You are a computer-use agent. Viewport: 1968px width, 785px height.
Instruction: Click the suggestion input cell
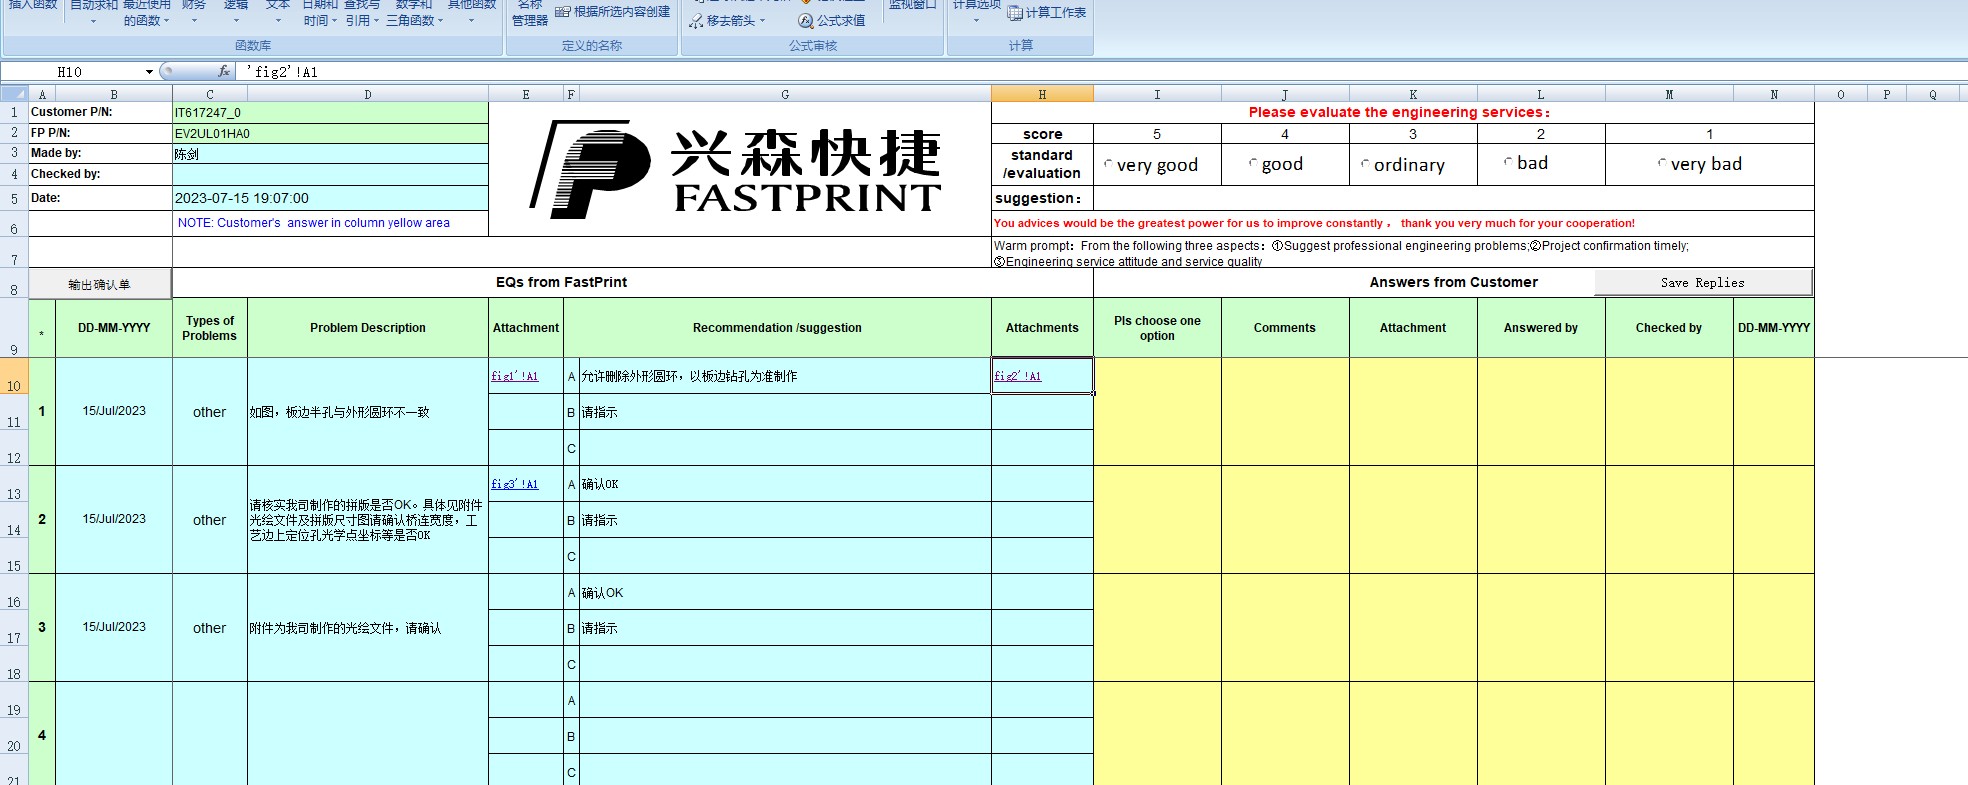1453,198
